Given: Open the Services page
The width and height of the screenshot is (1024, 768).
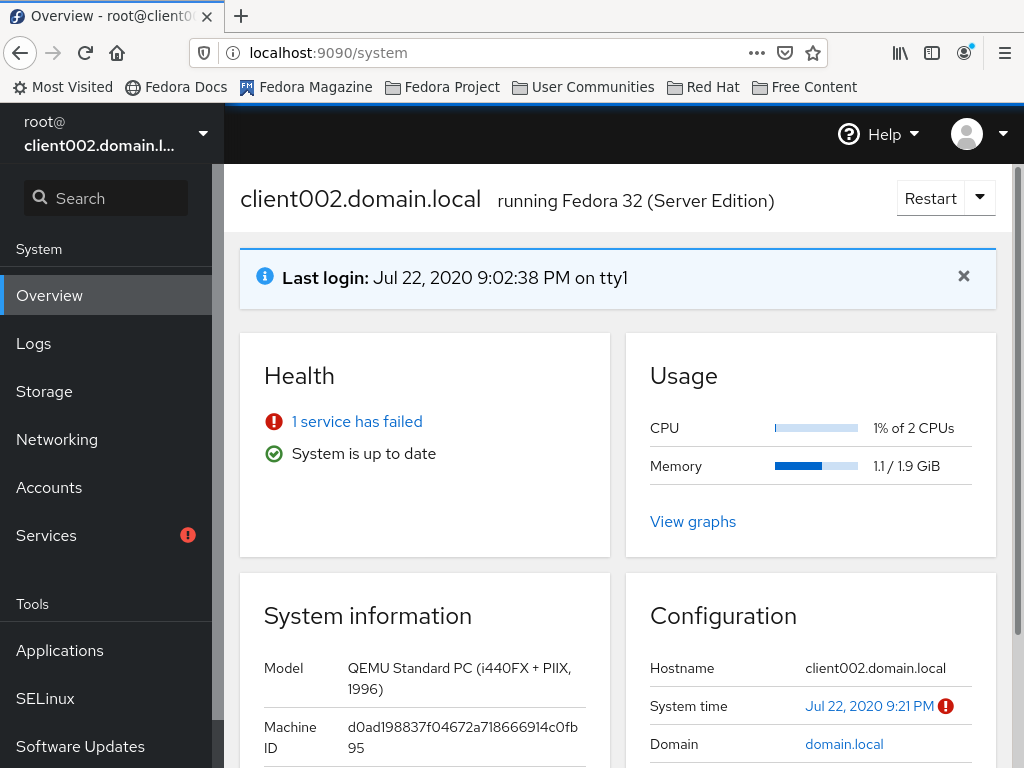Looking at the screenshot, I should (x=106, y=536).
